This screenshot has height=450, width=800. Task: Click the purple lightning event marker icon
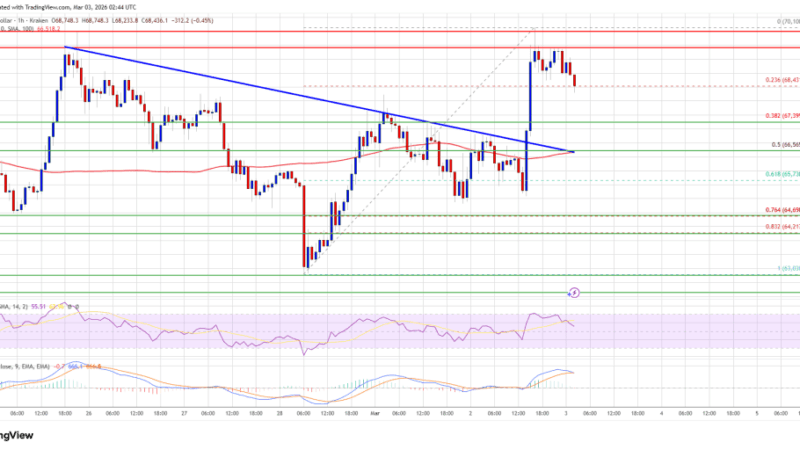pos(574,293)
